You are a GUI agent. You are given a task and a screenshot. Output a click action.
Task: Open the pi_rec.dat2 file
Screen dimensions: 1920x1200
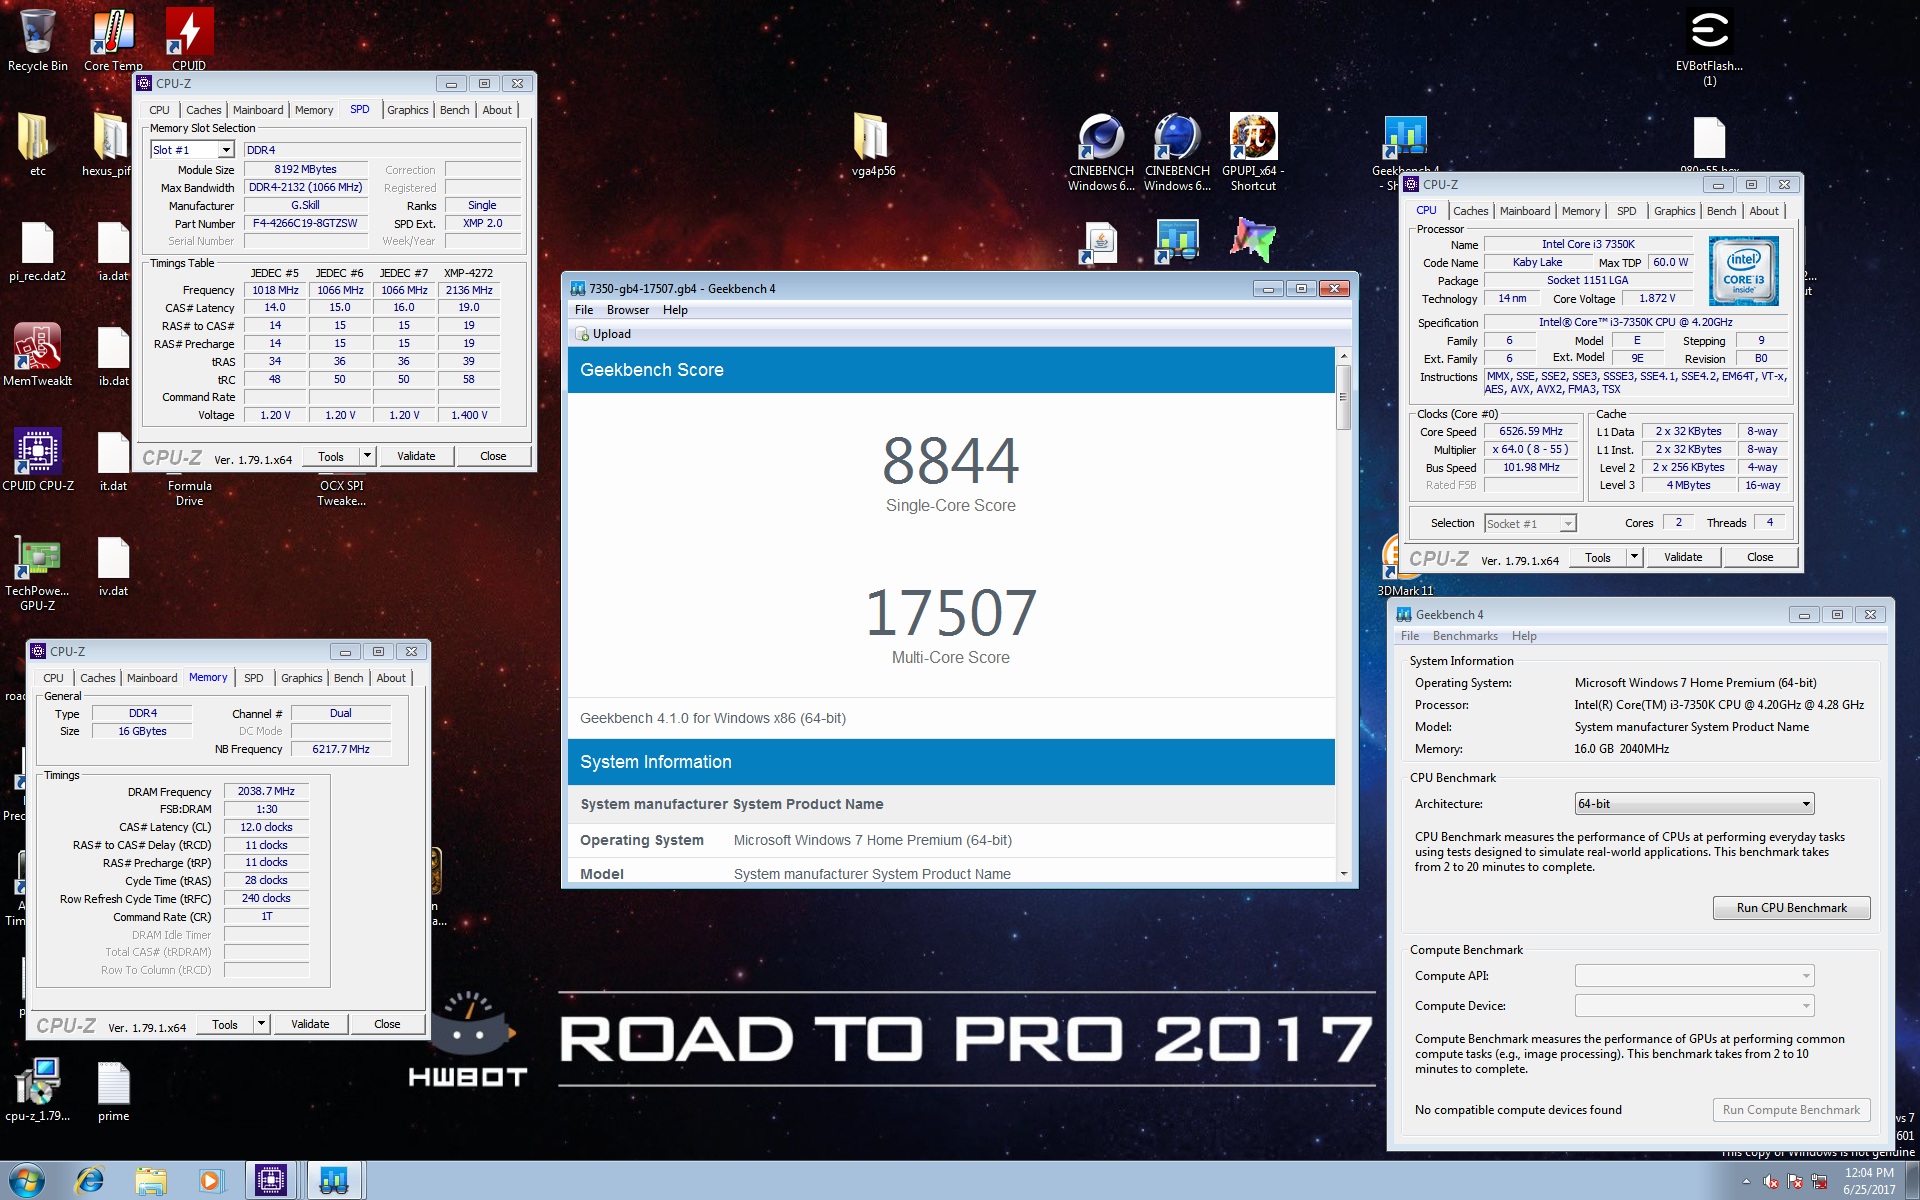pyautogui.click(x=37, y=250)
